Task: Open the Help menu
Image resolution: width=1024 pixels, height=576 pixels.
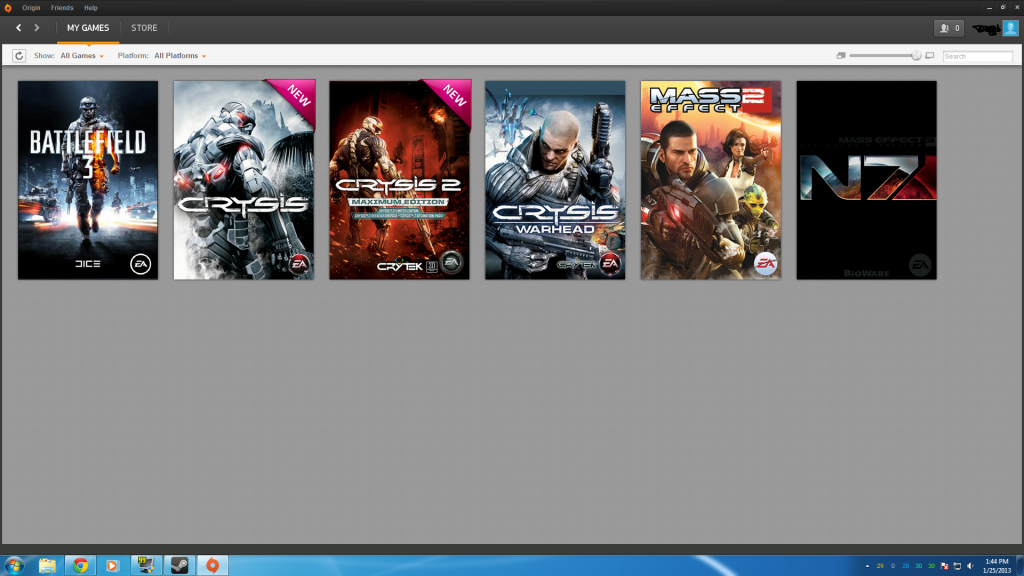Action: pos(91,8)
